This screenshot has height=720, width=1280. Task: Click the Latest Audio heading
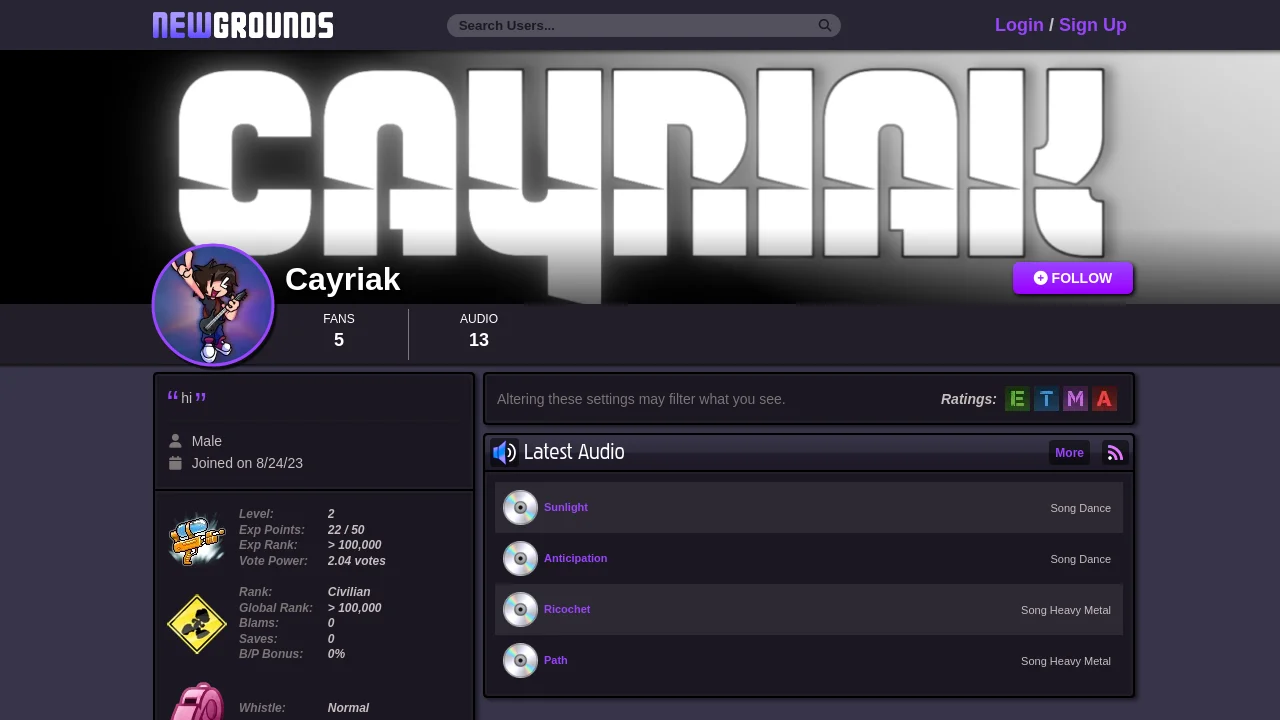[x=574, y=453]
